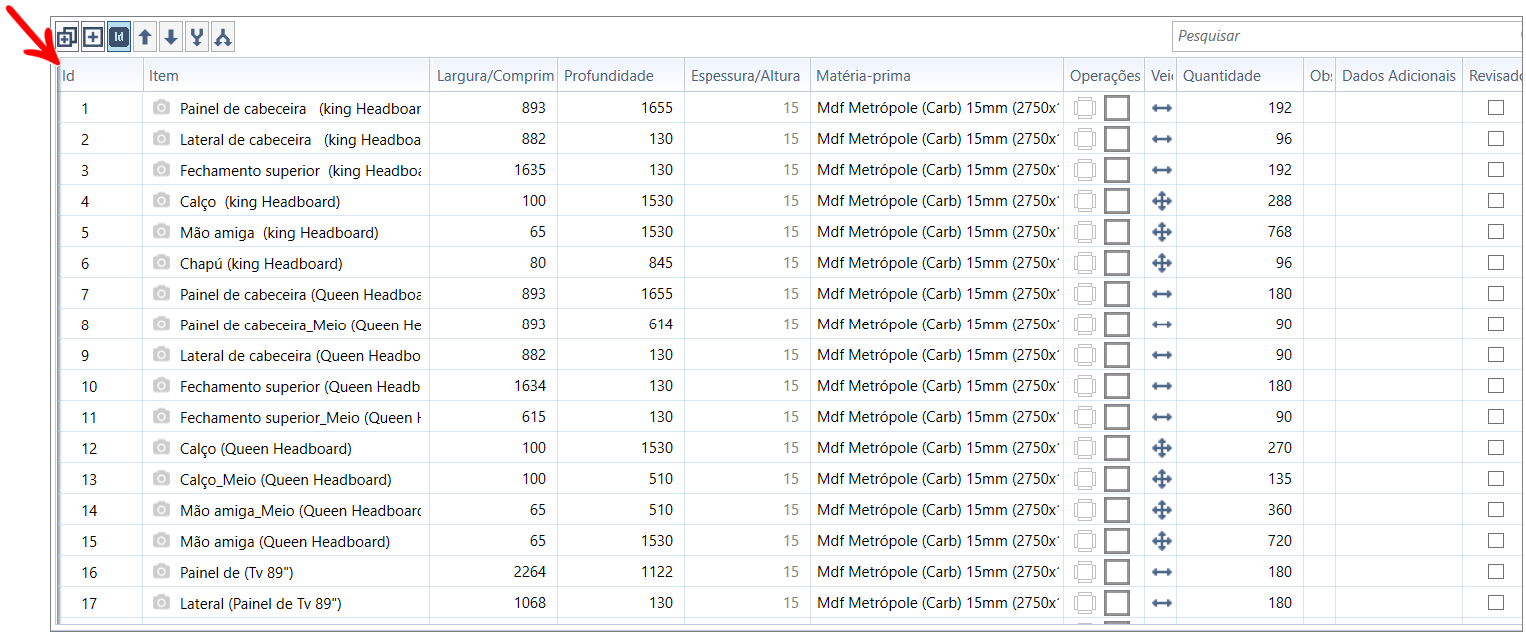Click large square operations icon in row 17
The width and height of the screenshot is (1526, 635).
[x=1117, y=603]
